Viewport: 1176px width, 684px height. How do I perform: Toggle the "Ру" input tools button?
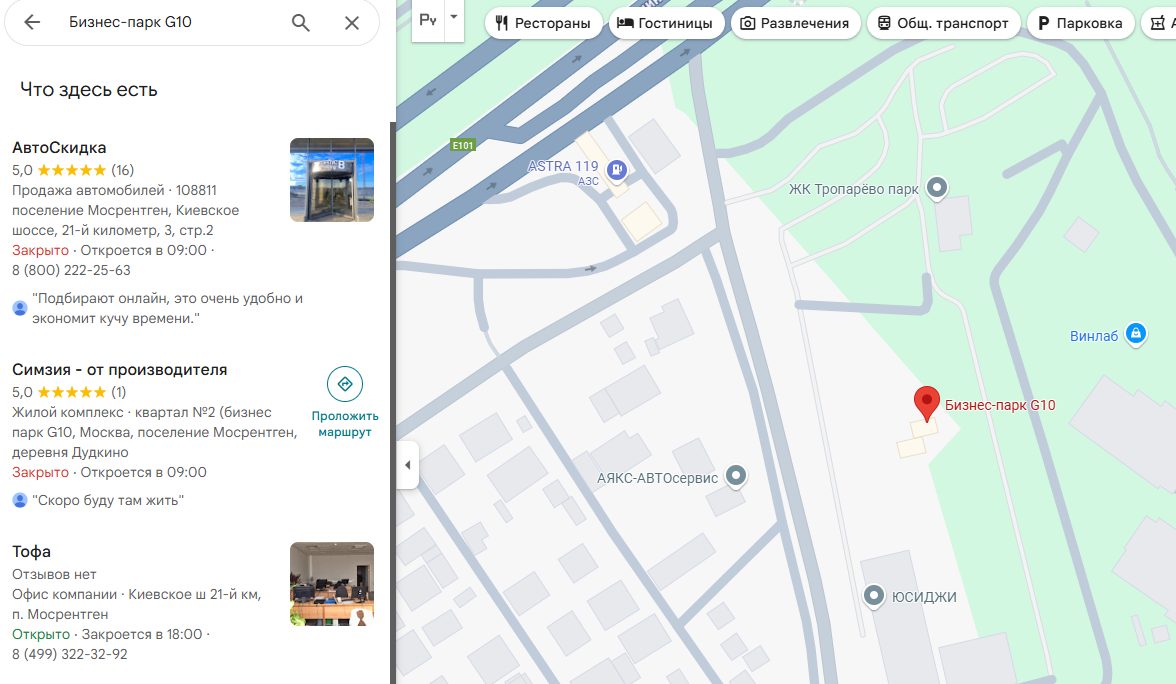pyautogui.click(x=428, y=19)
